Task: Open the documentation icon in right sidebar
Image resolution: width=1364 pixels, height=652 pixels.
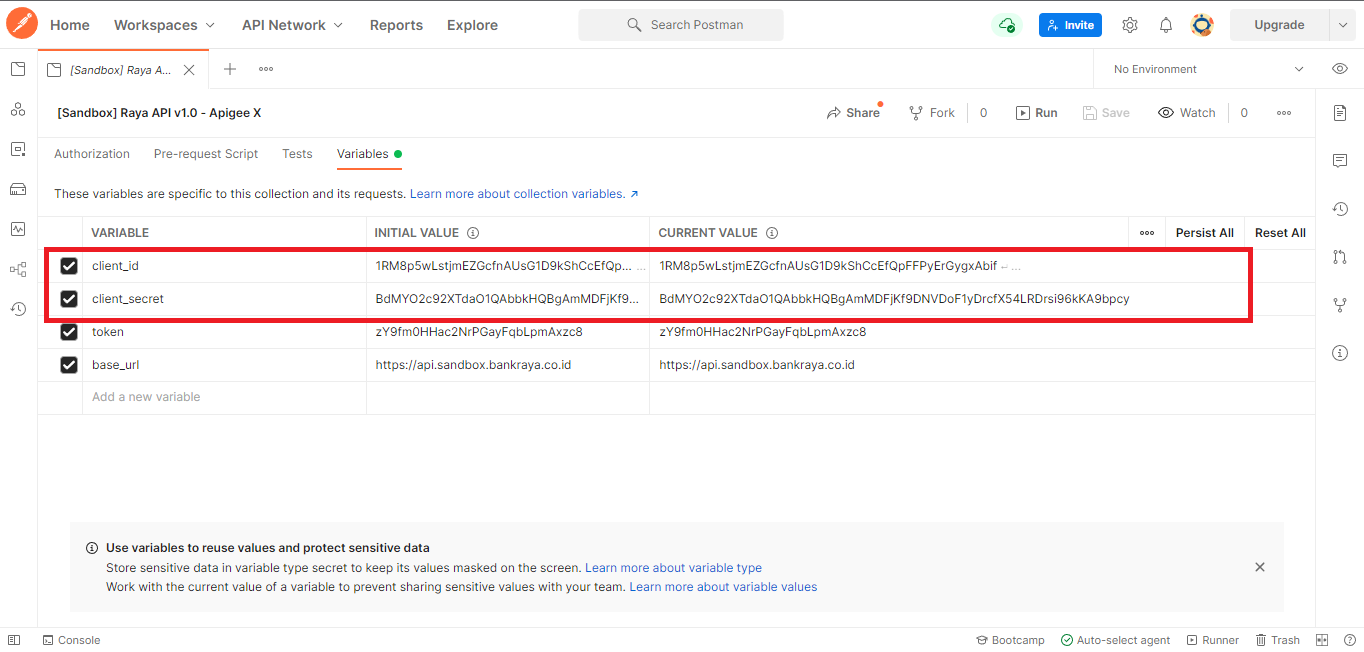Action: coord(1340,113)
